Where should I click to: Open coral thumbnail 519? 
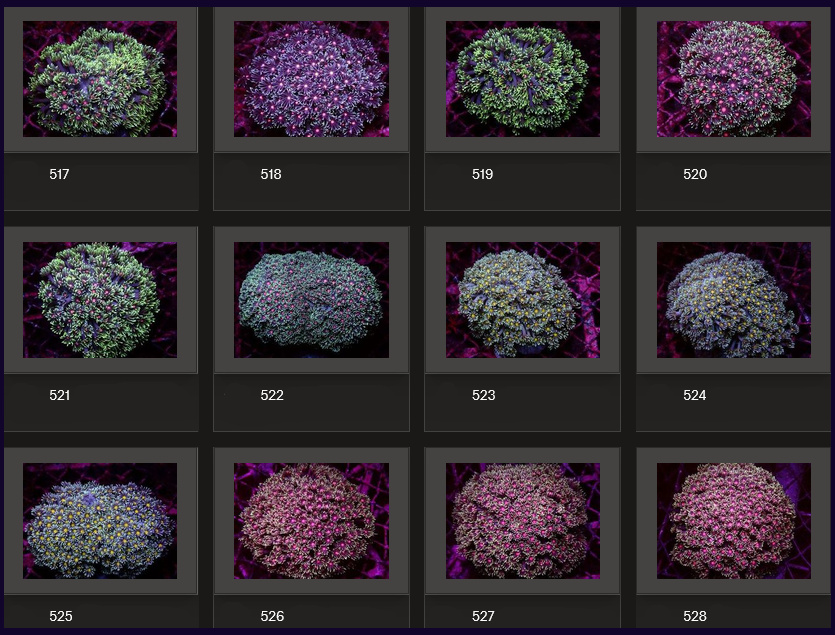(x=522, y=79)
